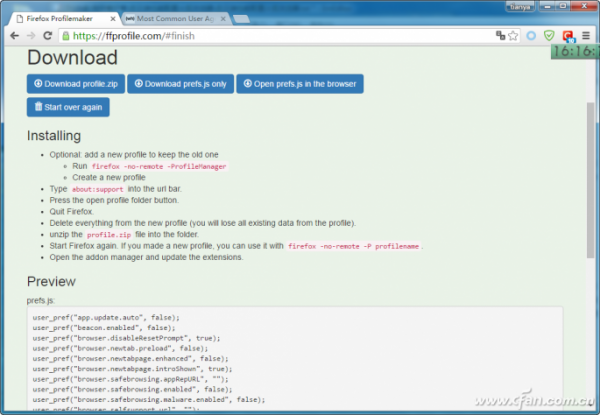Click the browser back arrow
The image size is (600, 415).
[x=13, y=35]
